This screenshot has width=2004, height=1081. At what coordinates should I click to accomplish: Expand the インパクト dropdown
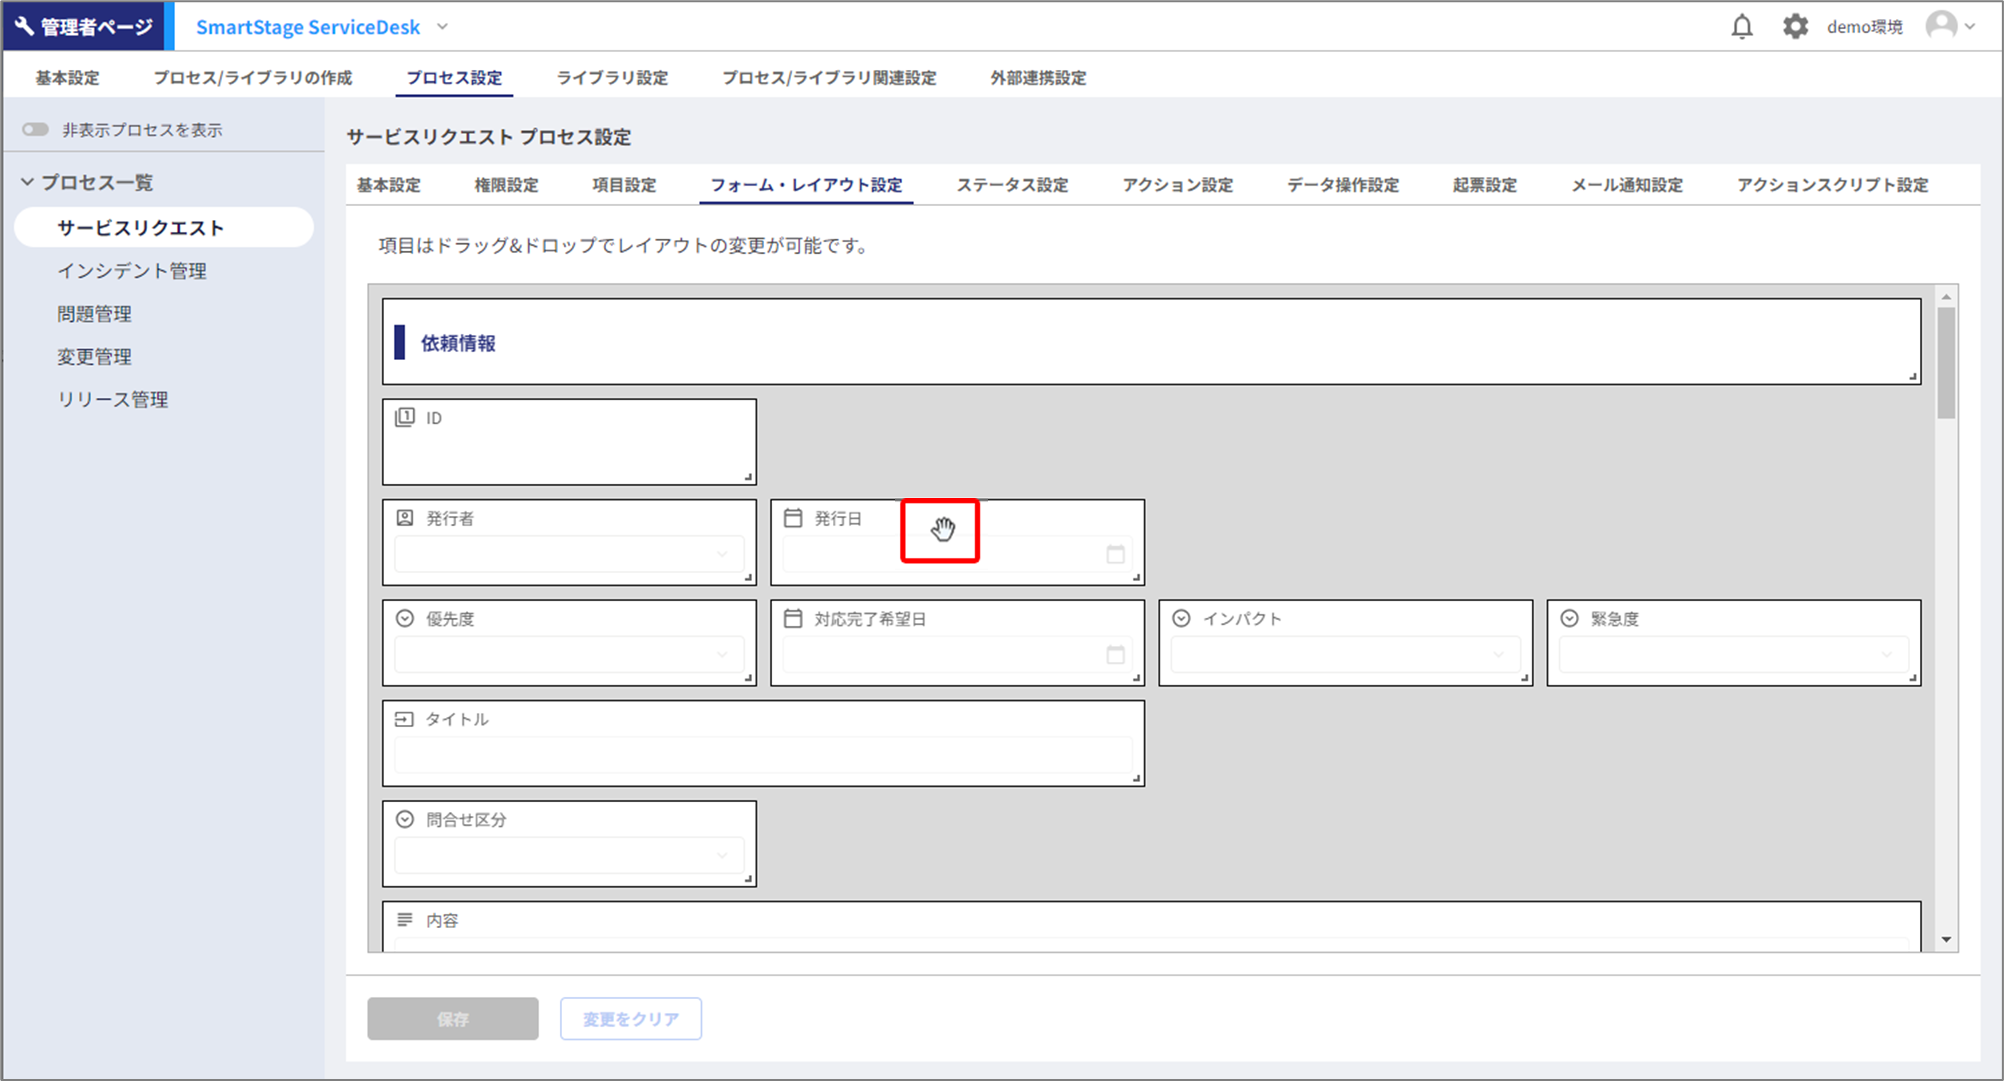1498,655
